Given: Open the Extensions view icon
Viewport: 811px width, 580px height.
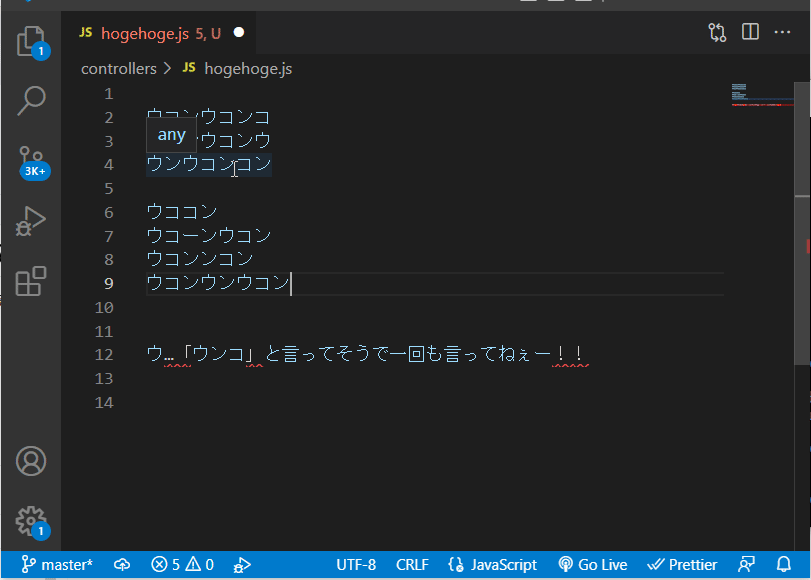Looking at the screenshot, I should click(x=32, y=281).
